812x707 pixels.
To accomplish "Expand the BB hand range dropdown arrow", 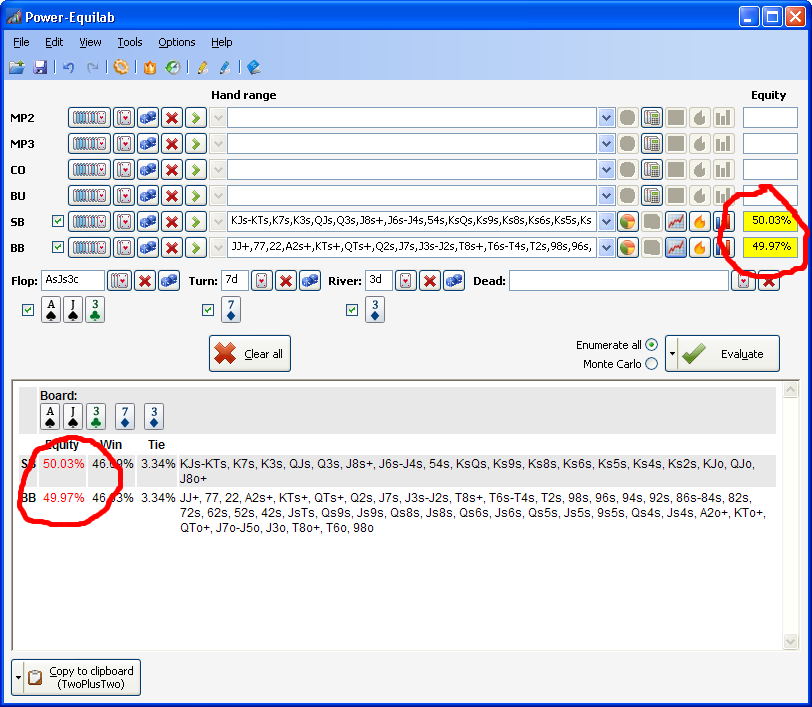I will 606,248.
